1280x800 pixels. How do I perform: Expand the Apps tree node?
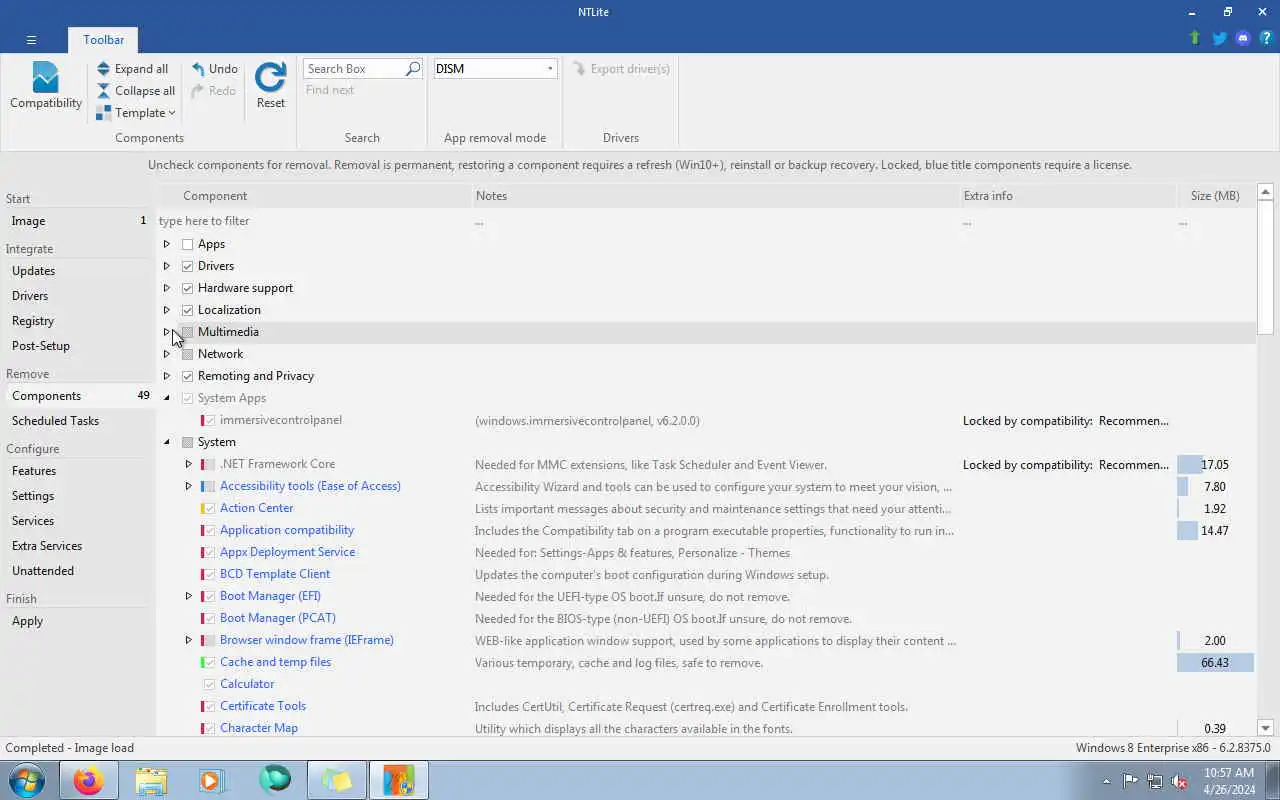pos(167,244)
